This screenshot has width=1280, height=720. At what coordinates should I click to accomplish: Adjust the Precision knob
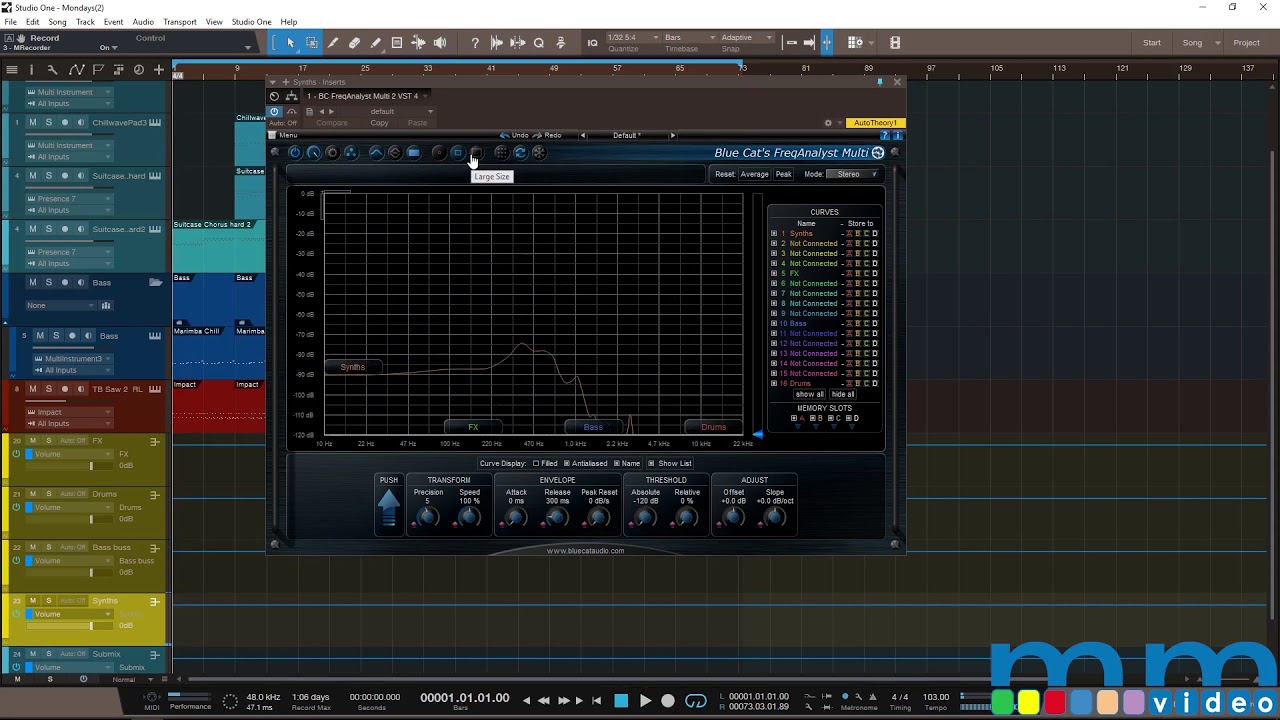[x=428, y=517]
